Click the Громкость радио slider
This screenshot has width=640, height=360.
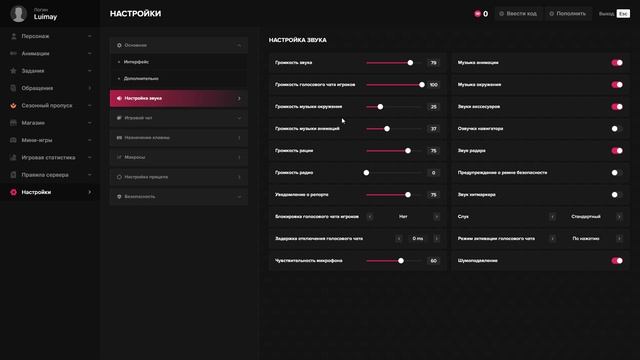[x=394, y=173]
